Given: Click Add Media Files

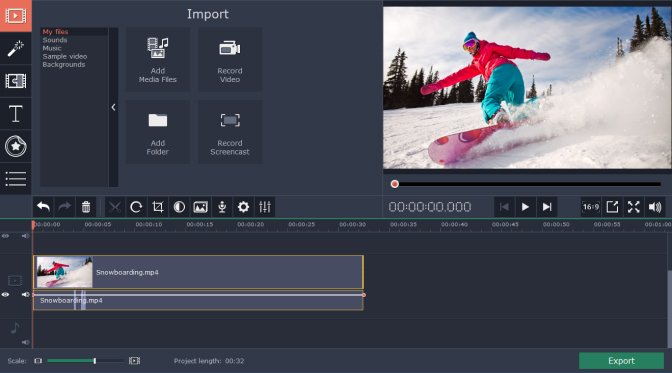Looking at the screenshot, I should (x=157, y=60).
